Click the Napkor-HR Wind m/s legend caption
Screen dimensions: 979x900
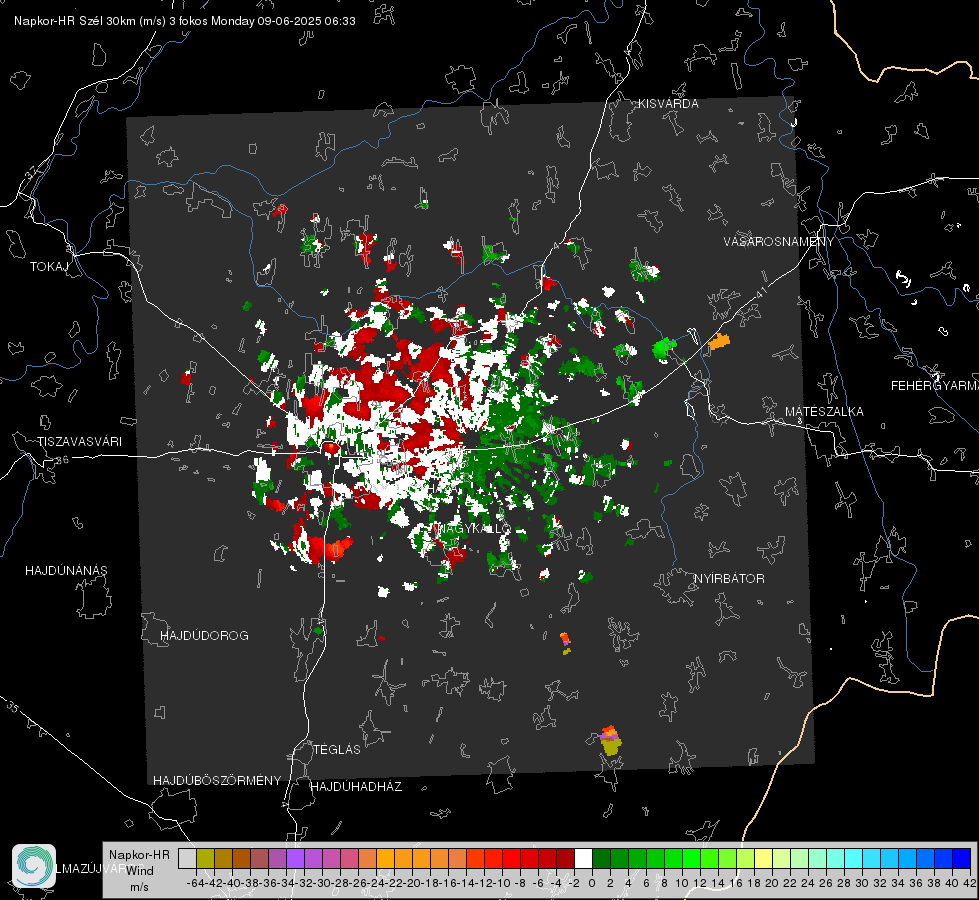[x=139, y=871]
